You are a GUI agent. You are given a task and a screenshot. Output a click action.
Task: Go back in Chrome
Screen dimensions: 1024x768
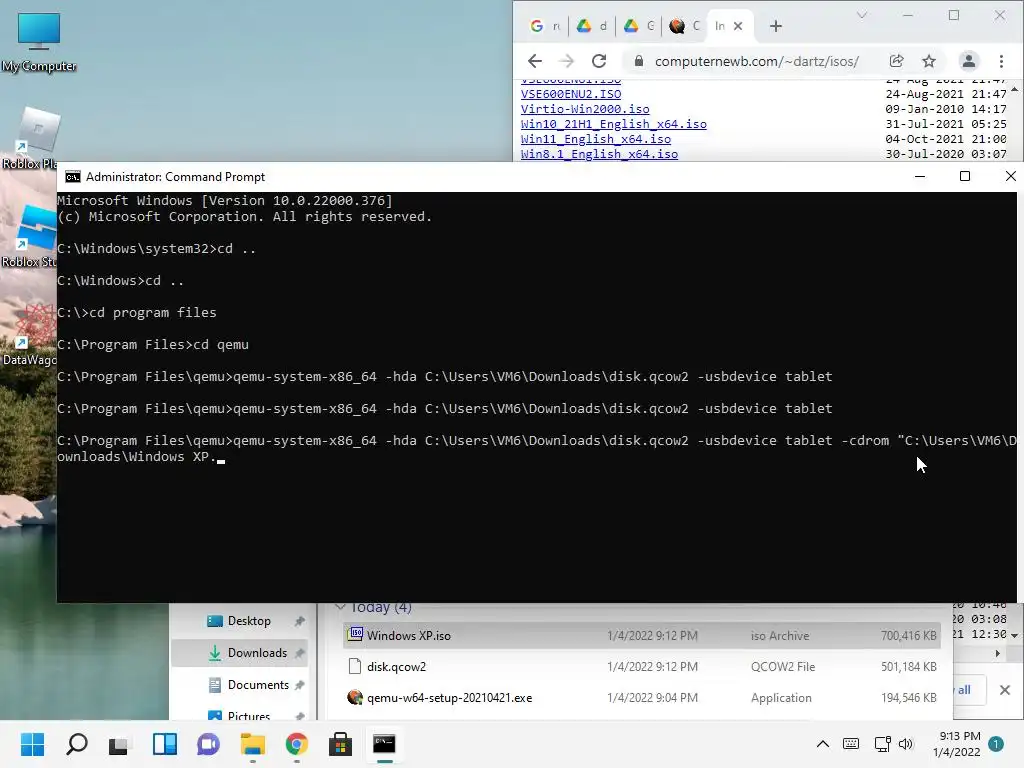[535, 61]
